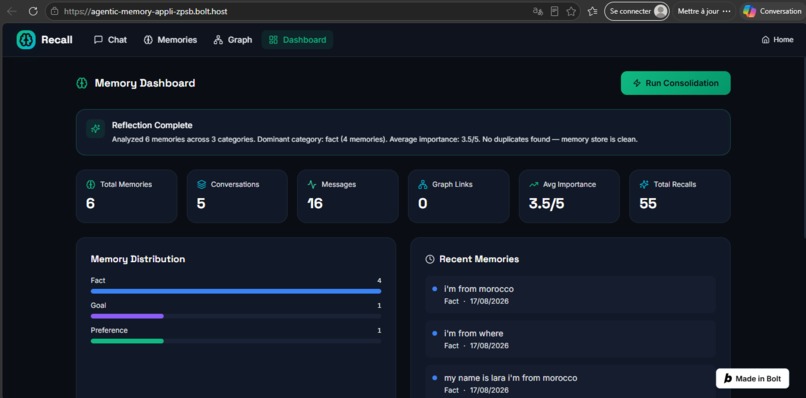Click the Reflection Complete sparkle icon
The width and height of the screenshot is (806, 398).
click(96, 129)
